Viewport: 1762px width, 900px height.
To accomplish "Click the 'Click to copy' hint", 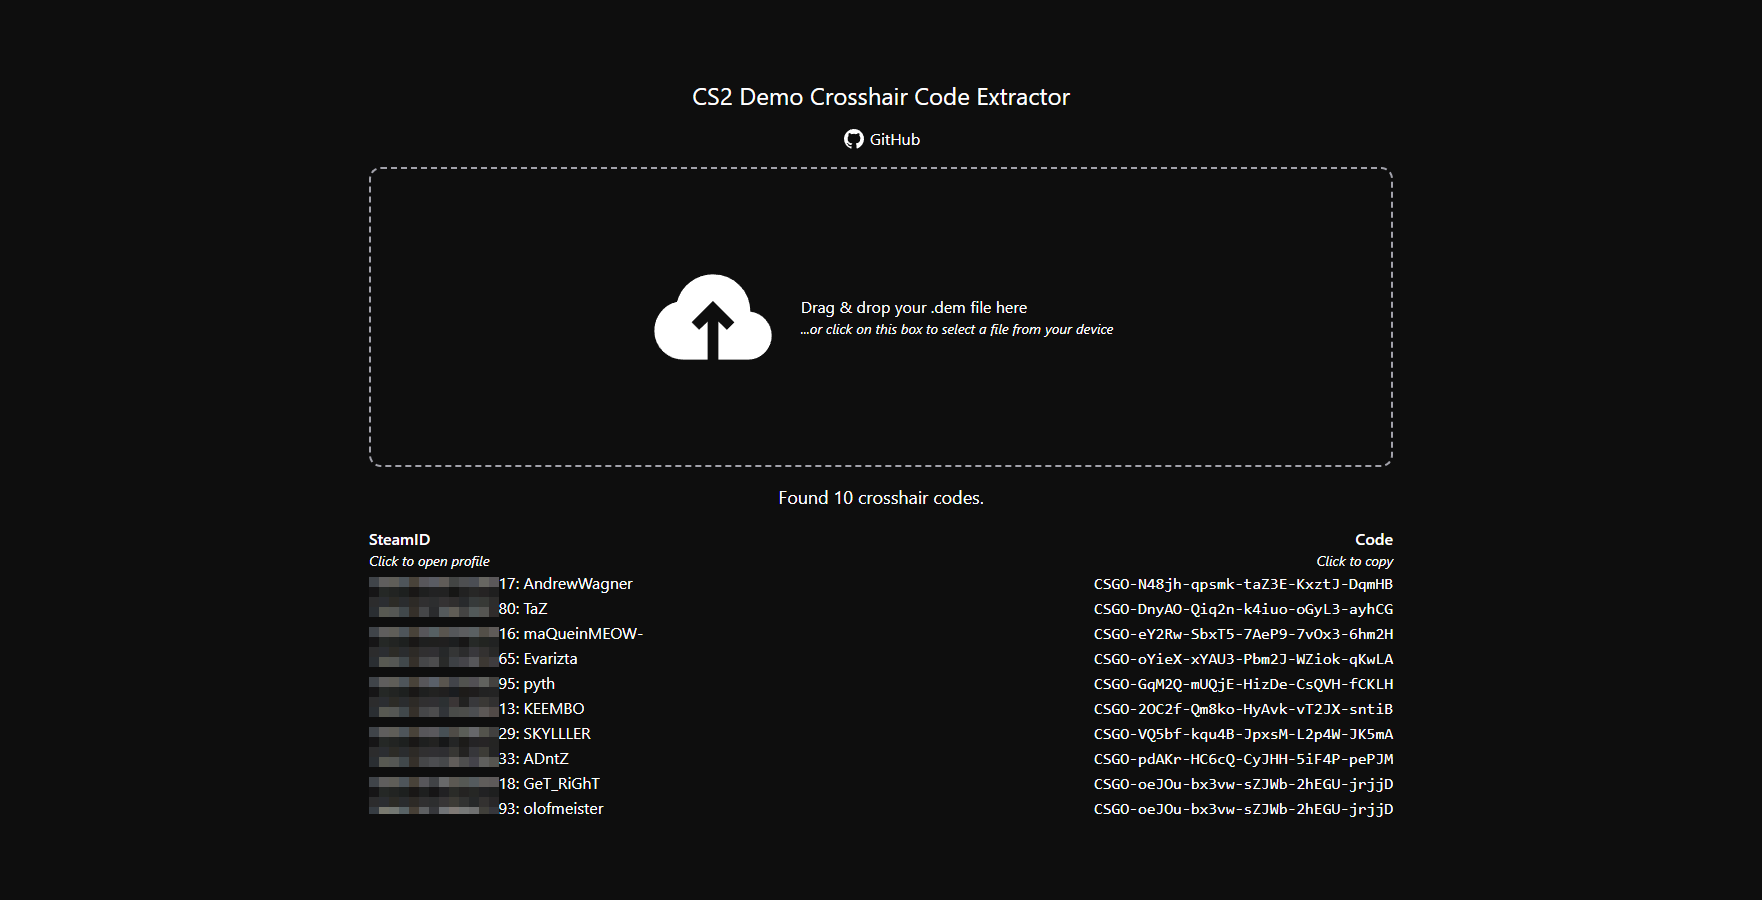I will coord(1354,562).
